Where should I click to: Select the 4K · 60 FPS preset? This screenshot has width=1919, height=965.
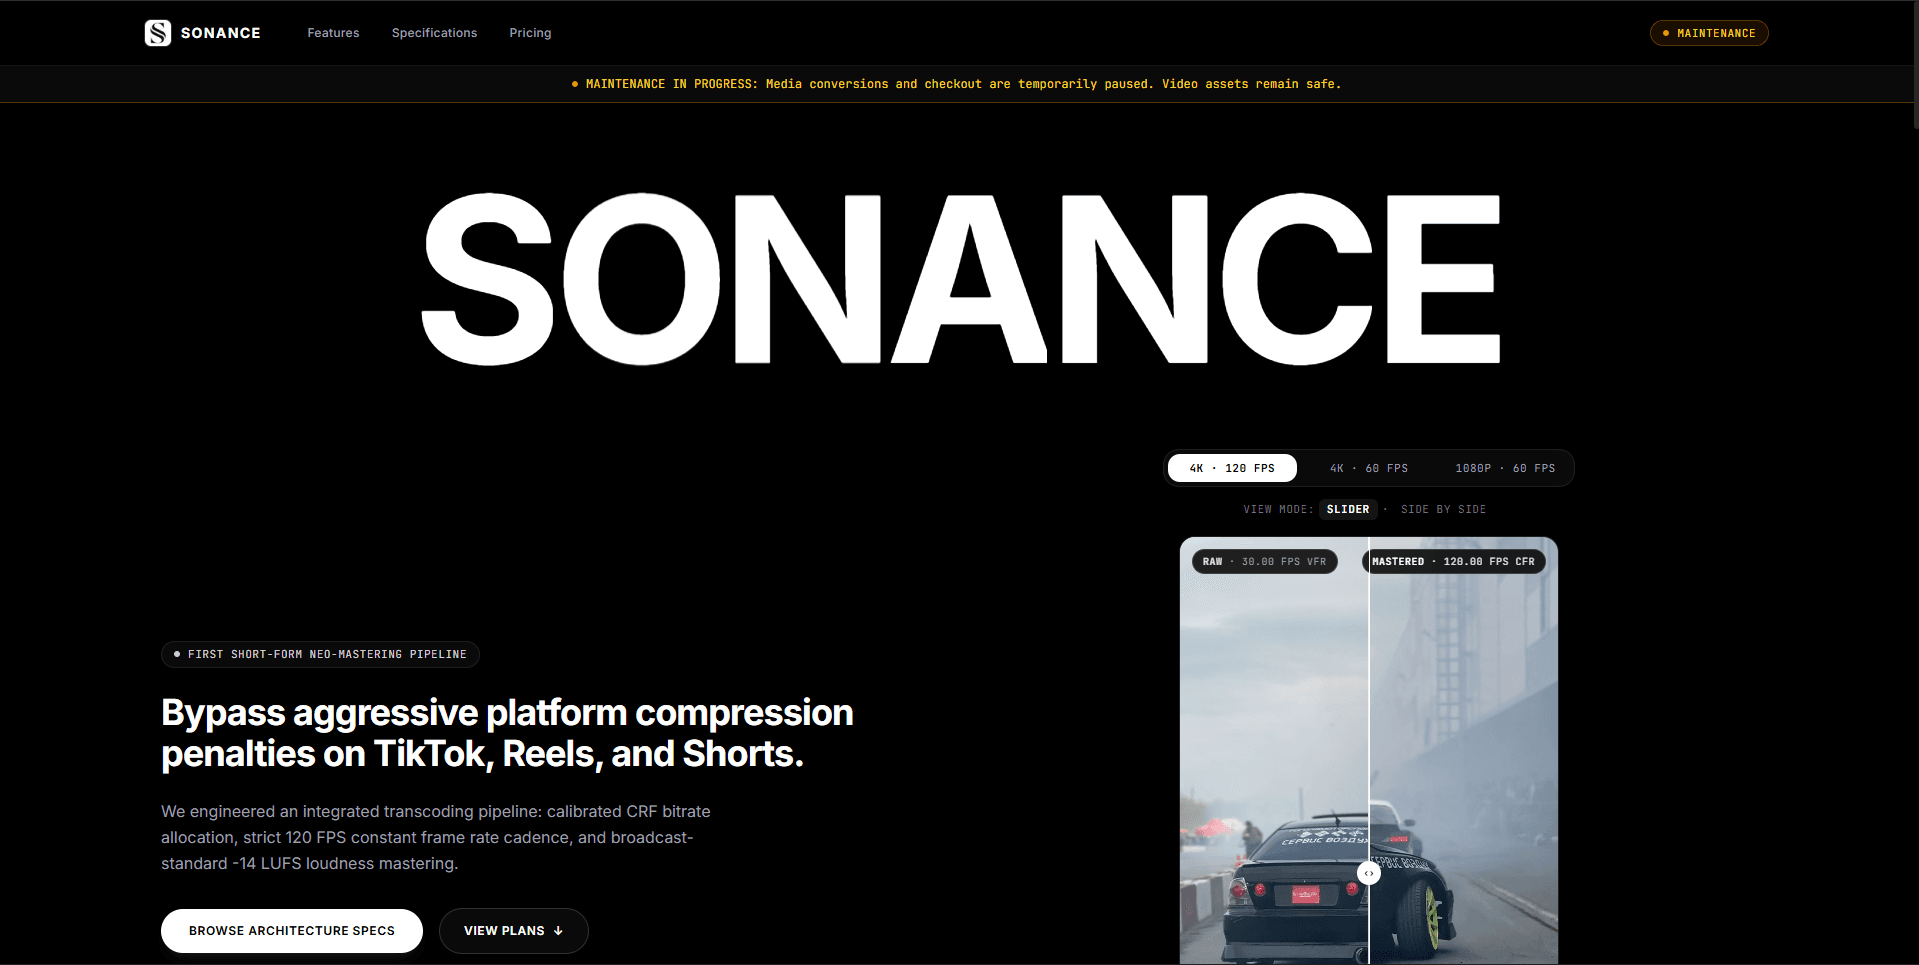[x=1369, y=468]
